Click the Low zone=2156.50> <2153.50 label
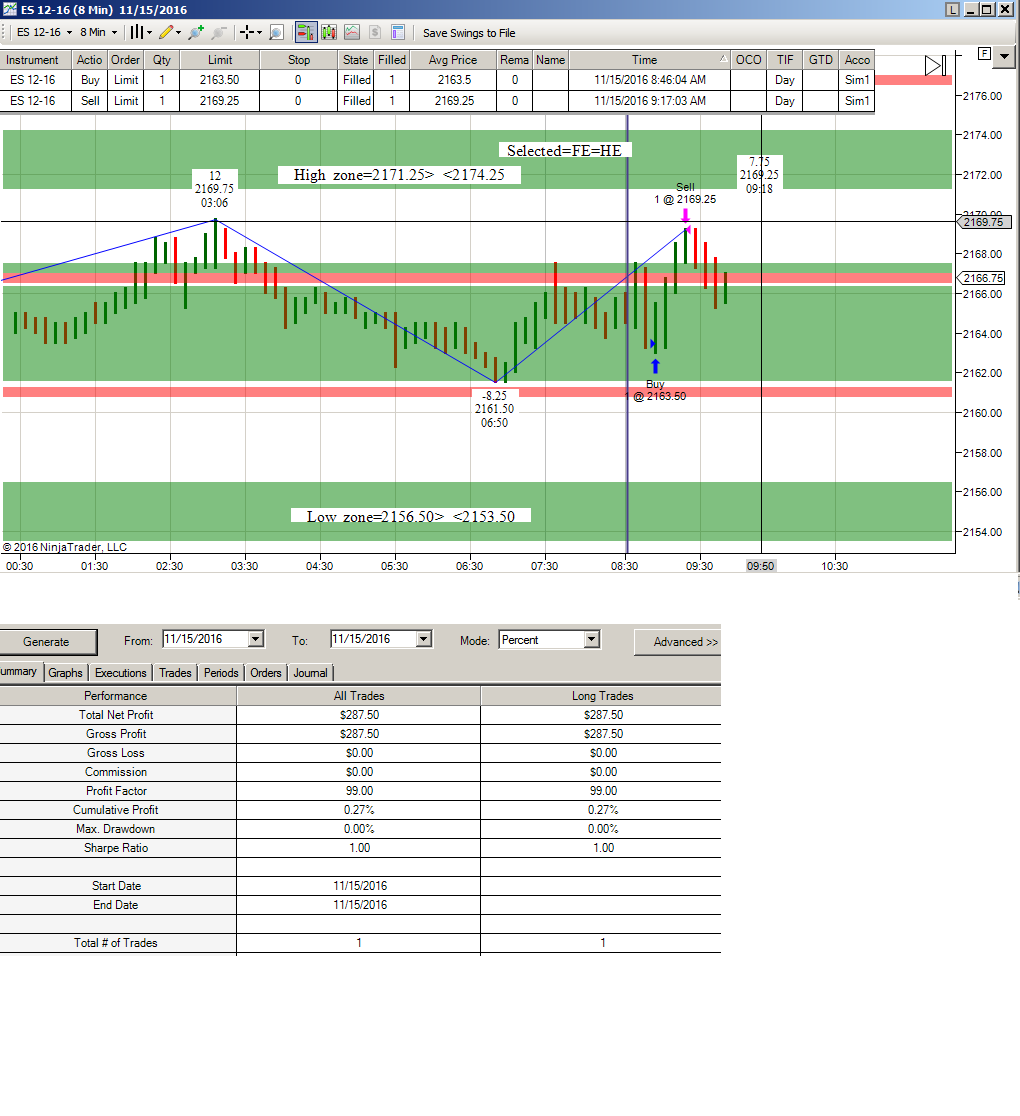1020x1116 pixels. coord(411,516)
